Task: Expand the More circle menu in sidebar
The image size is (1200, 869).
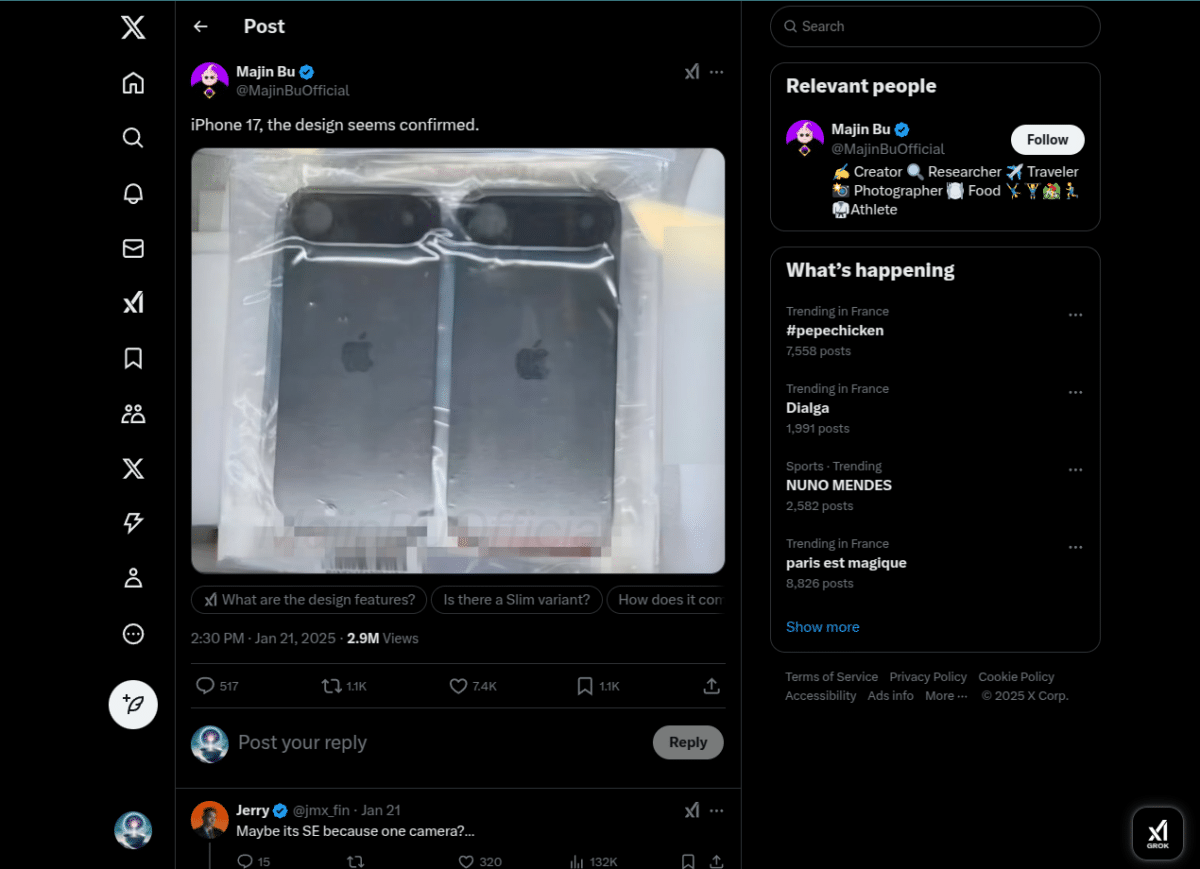Action: [133, 633]
